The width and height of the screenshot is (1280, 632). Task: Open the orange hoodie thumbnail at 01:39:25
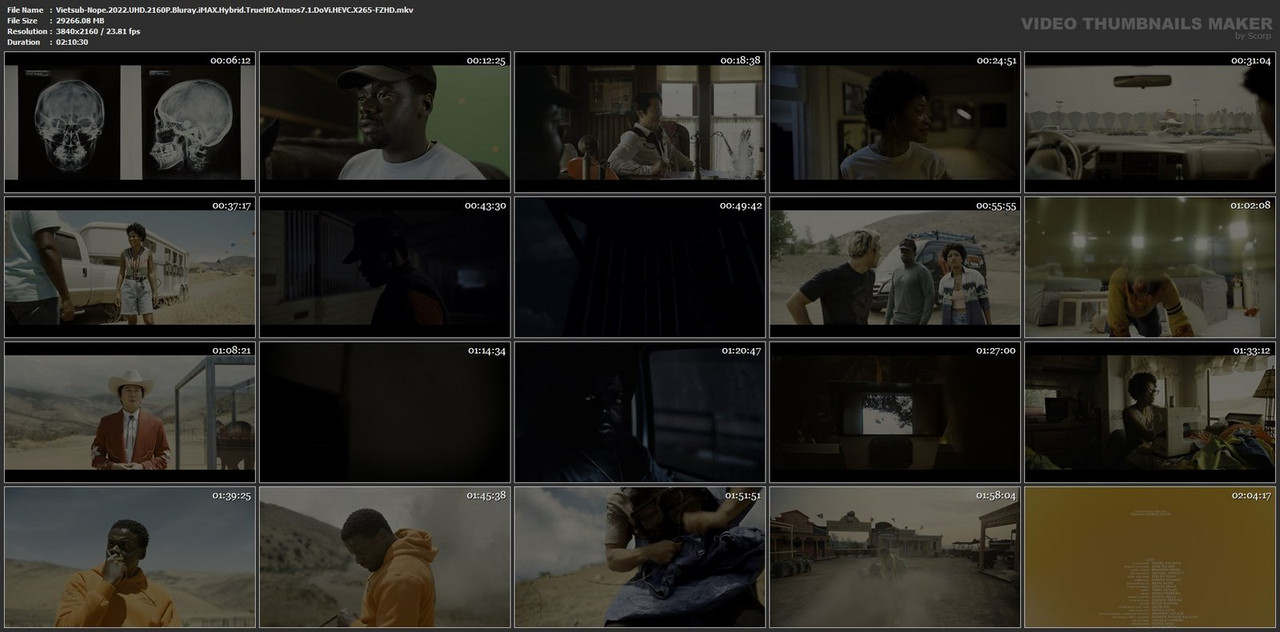click(x=130, y=557)
